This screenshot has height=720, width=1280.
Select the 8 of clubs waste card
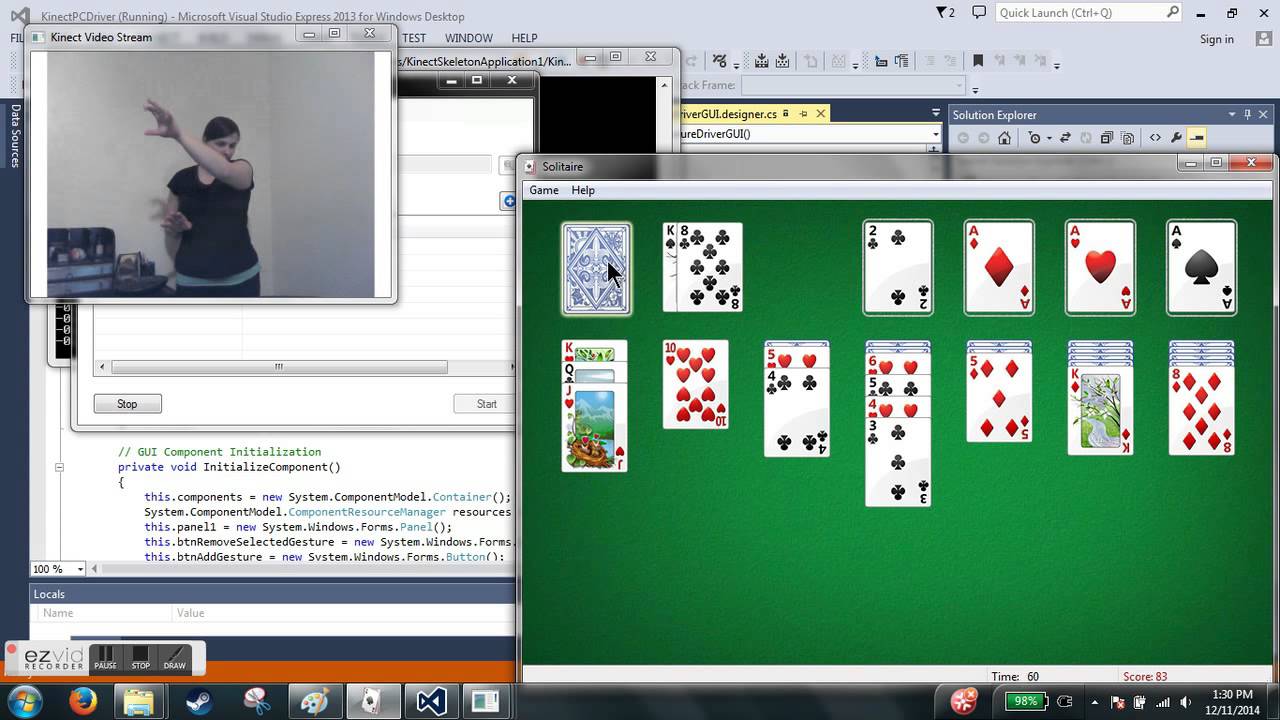710,268
